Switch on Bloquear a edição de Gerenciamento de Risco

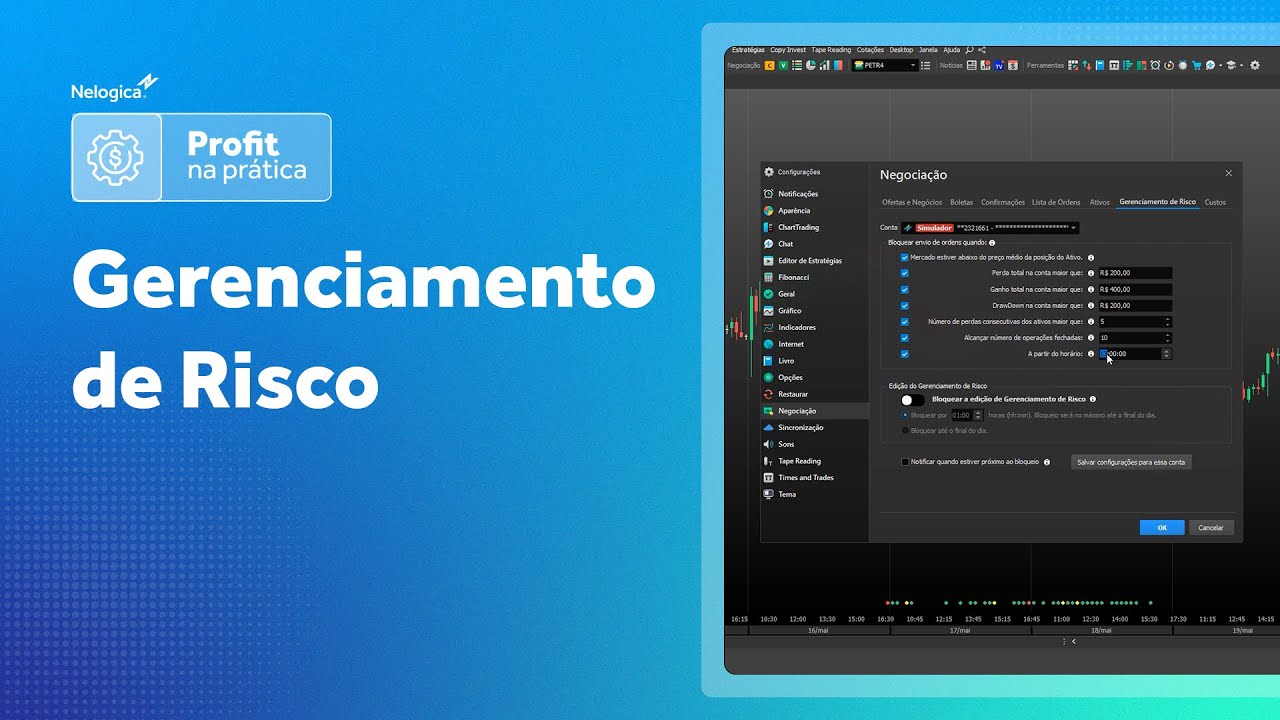click(912, 399)
